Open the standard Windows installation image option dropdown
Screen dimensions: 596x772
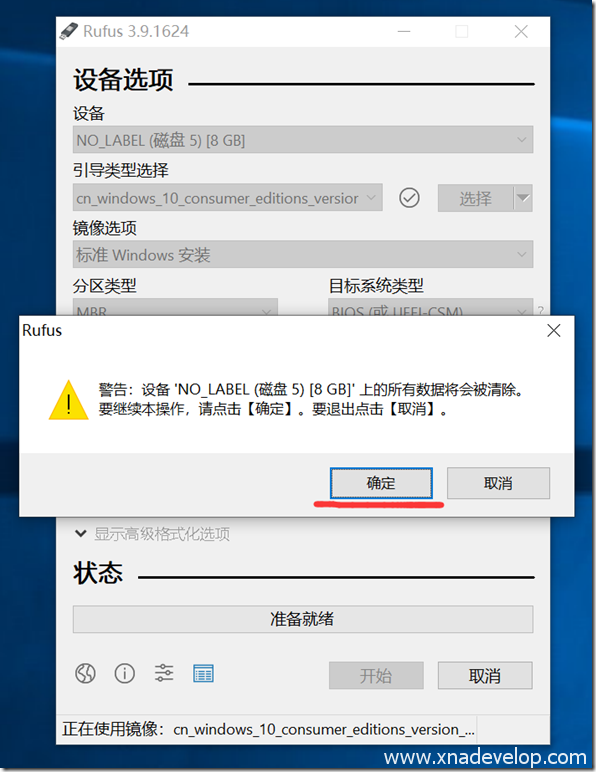pos(303,255)
